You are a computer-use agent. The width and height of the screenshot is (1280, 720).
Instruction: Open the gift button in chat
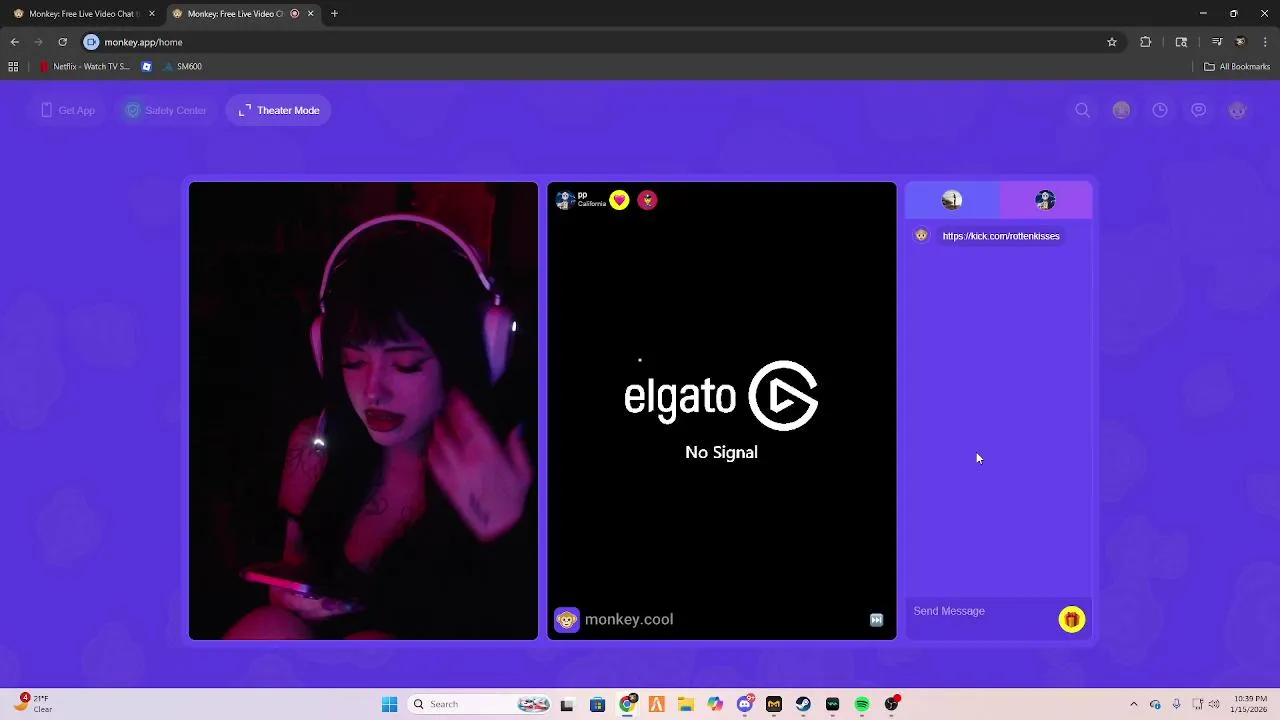pos(1071,620)
